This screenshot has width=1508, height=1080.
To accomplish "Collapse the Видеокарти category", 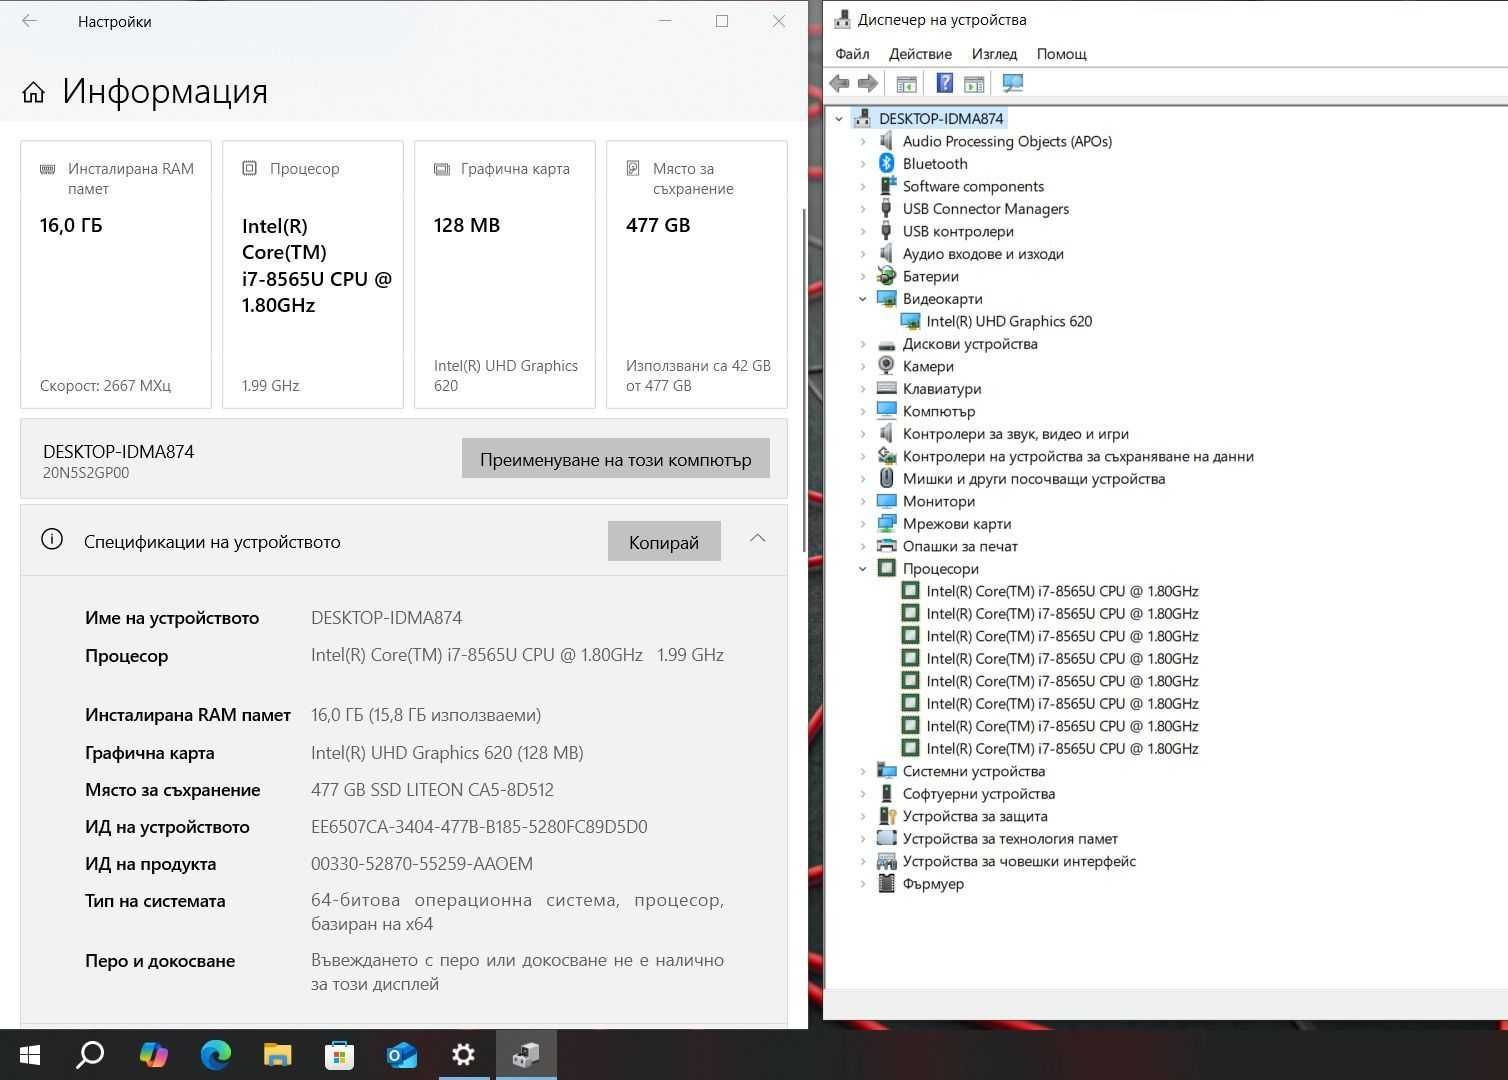I will pyautogui.click(x=863, y=298).
